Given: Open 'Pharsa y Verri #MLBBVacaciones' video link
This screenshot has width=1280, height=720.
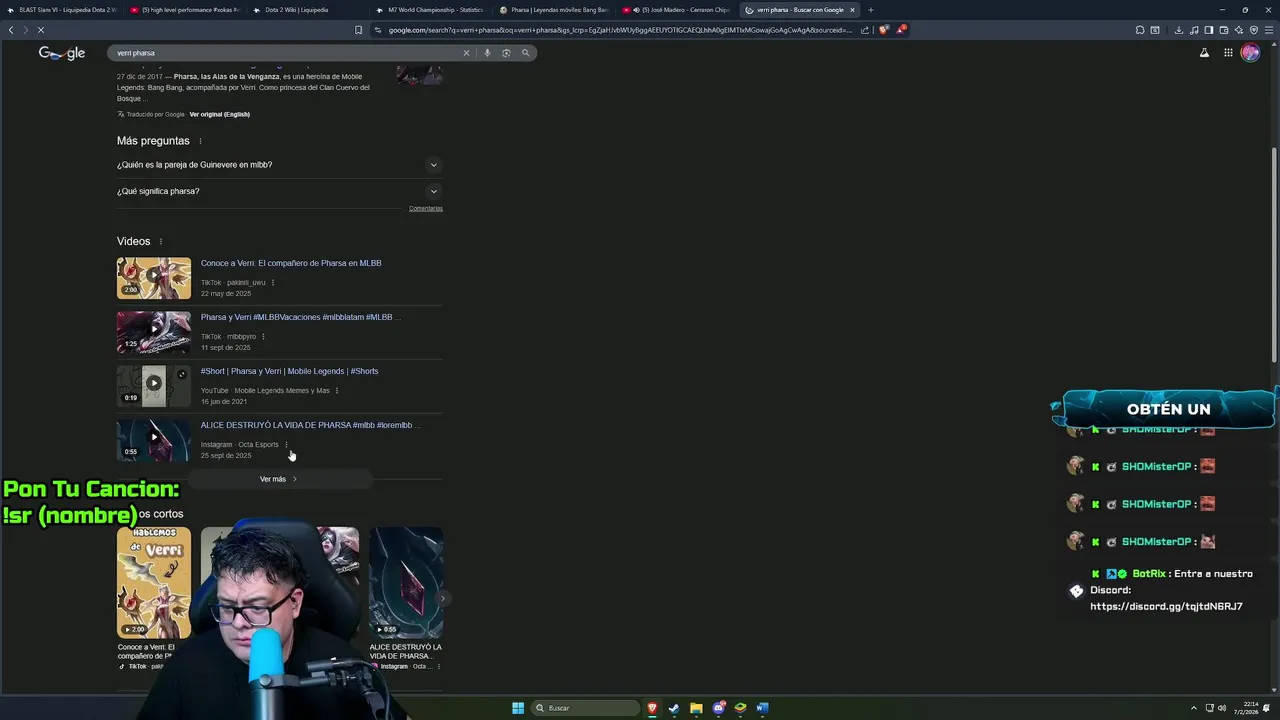Looking at the screenshot, I should click(300, 317).
